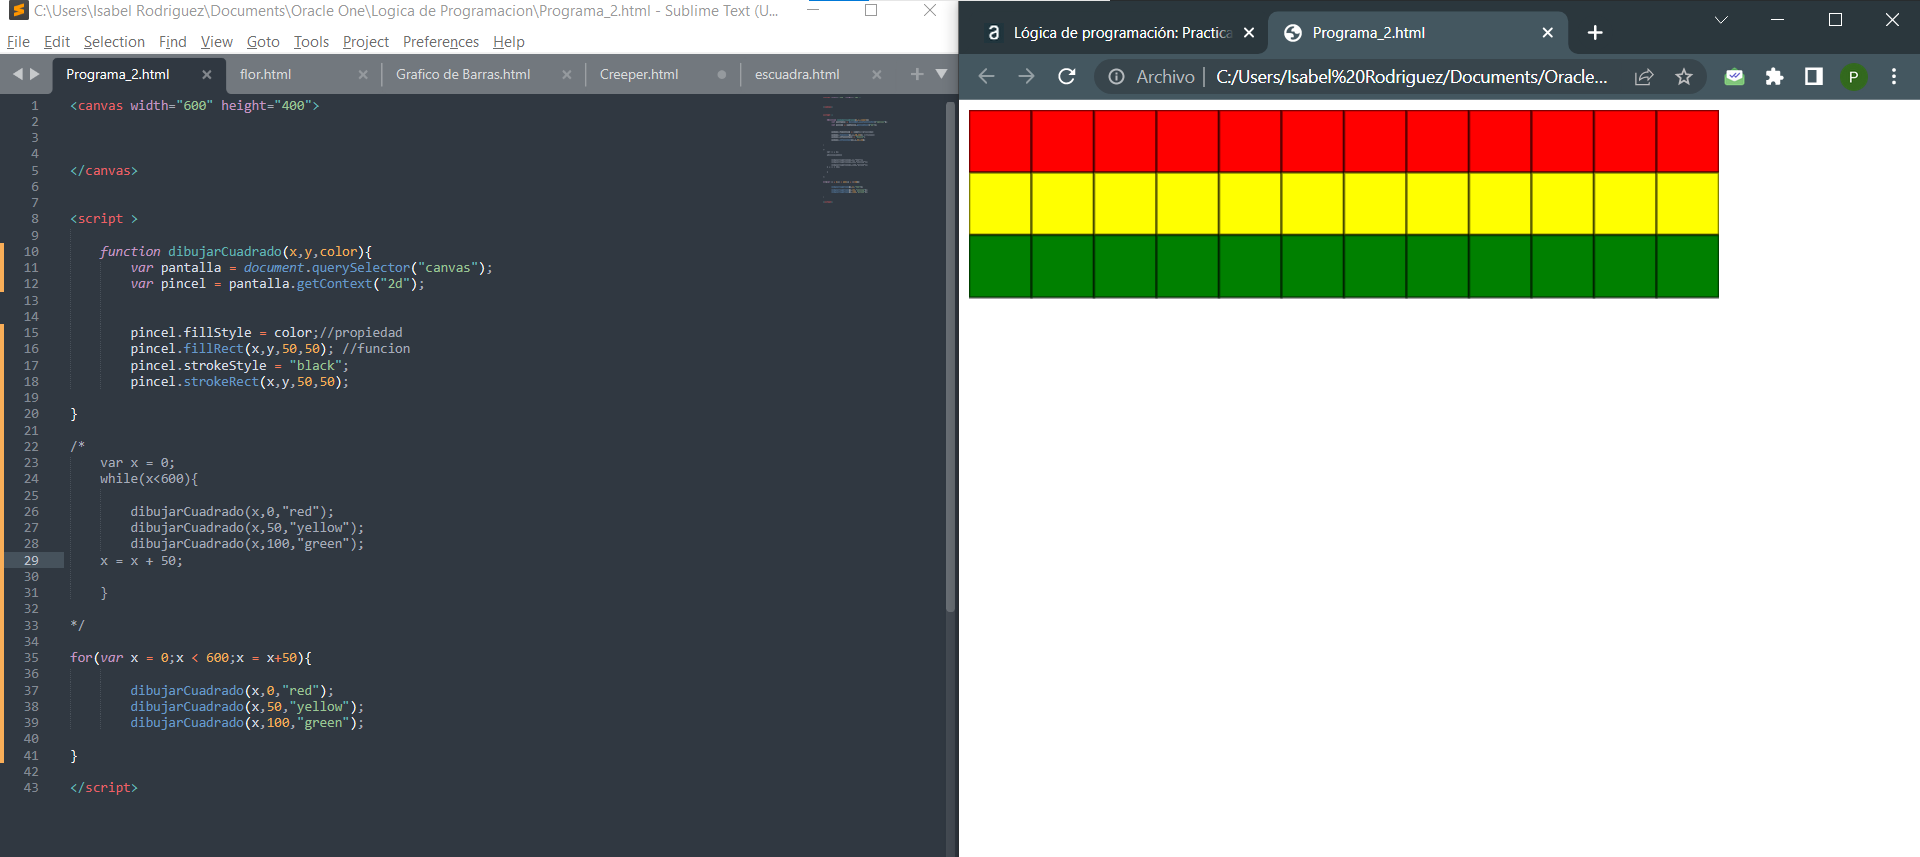Maximize the Sublime Text window

pos(871,11)
